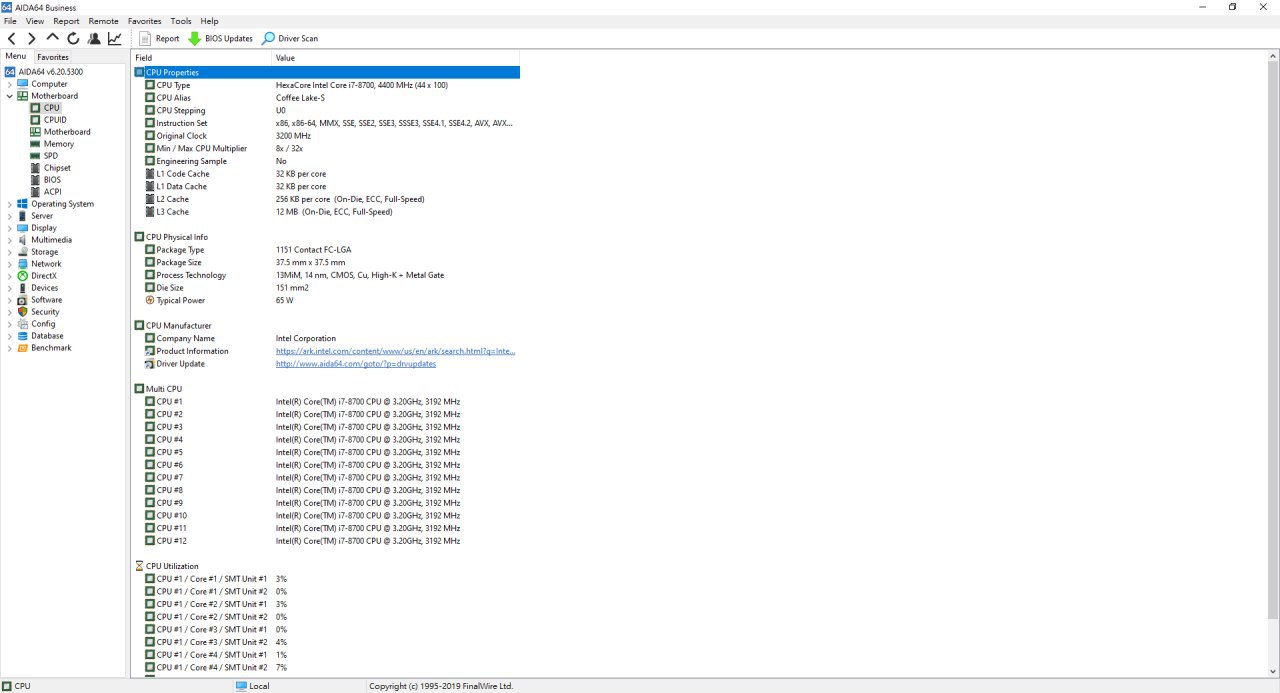Click the Config icon in the tree
This screenshot has height=693, width=1280.
tap(23, 324)
